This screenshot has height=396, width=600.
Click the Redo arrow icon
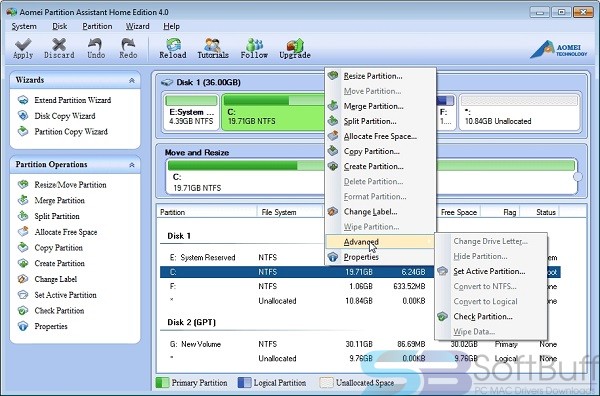tap(128, 49)
